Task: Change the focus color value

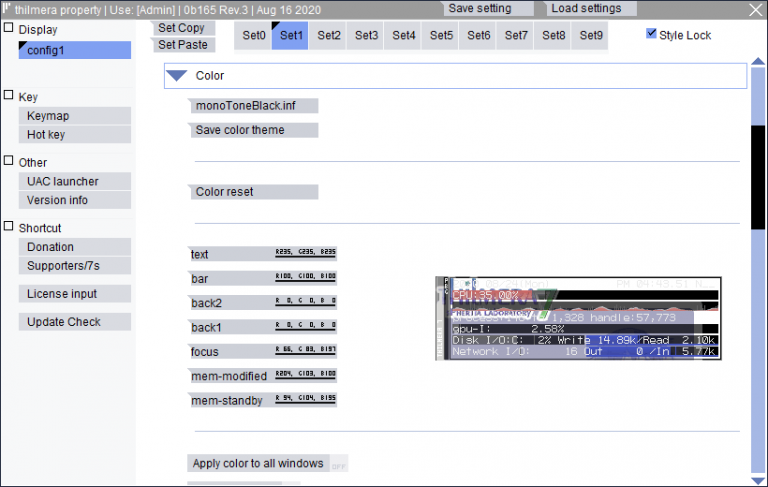Action: [305, 351]
